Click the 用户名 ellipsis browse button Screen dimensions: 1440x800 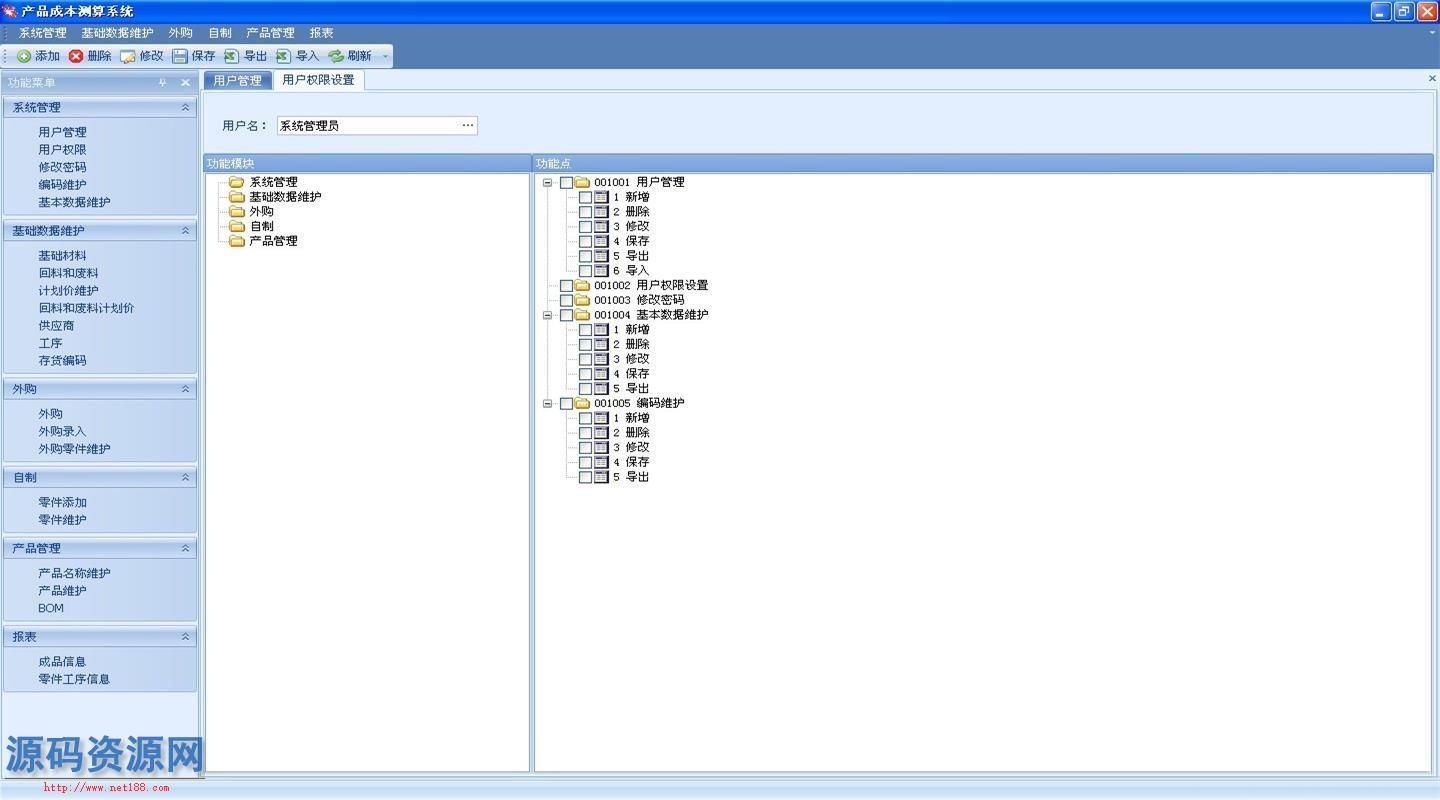click(x=467, y=125)
